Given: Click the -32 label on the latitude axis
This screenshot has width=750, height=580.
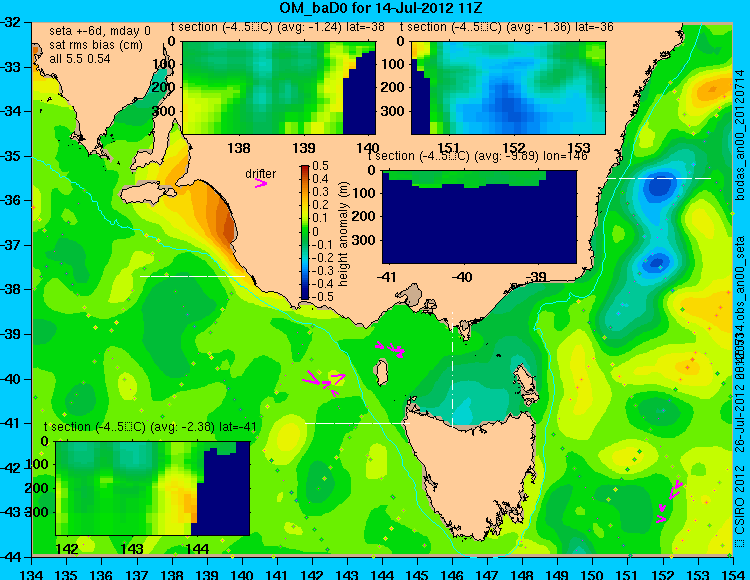Looking at the screenshot, I should point(10,22).
